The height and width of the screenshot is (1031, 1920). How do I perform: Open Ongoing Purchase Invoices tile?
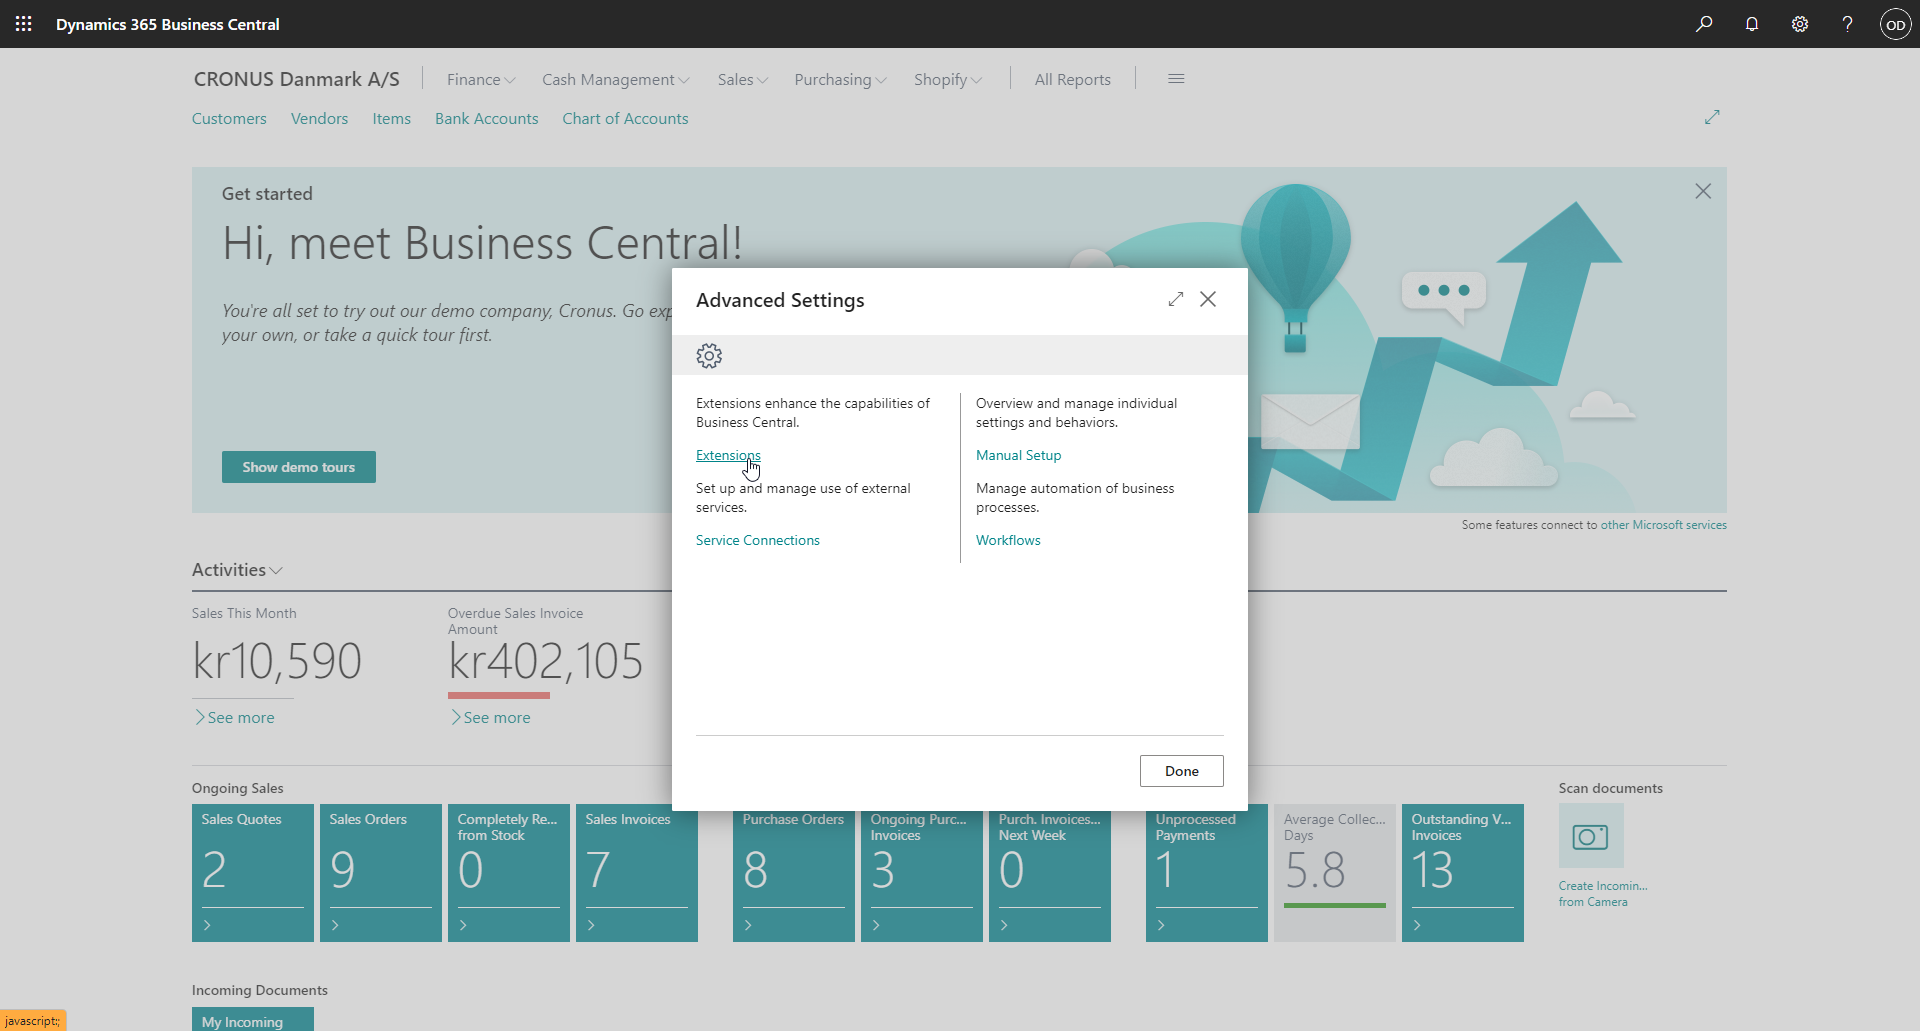coord(922,876)
